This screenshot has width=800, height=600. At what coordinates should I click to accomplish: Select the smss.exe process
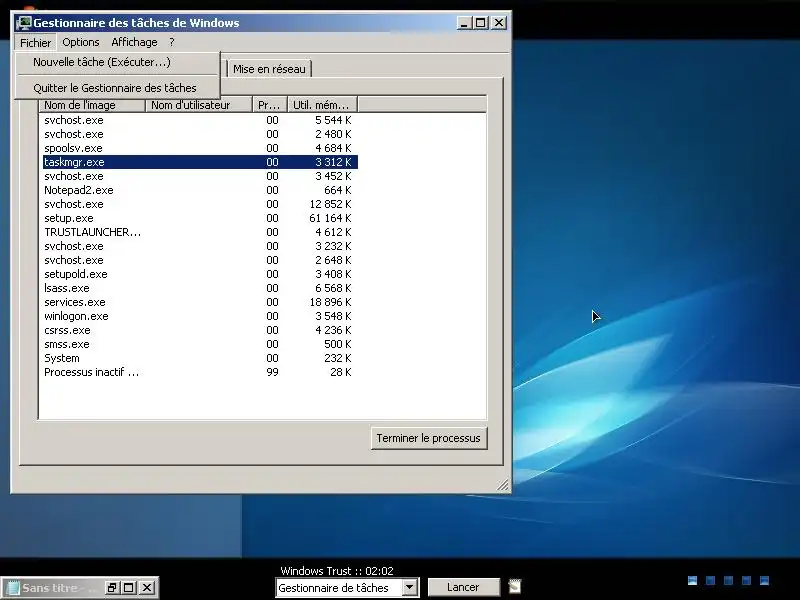200,344
